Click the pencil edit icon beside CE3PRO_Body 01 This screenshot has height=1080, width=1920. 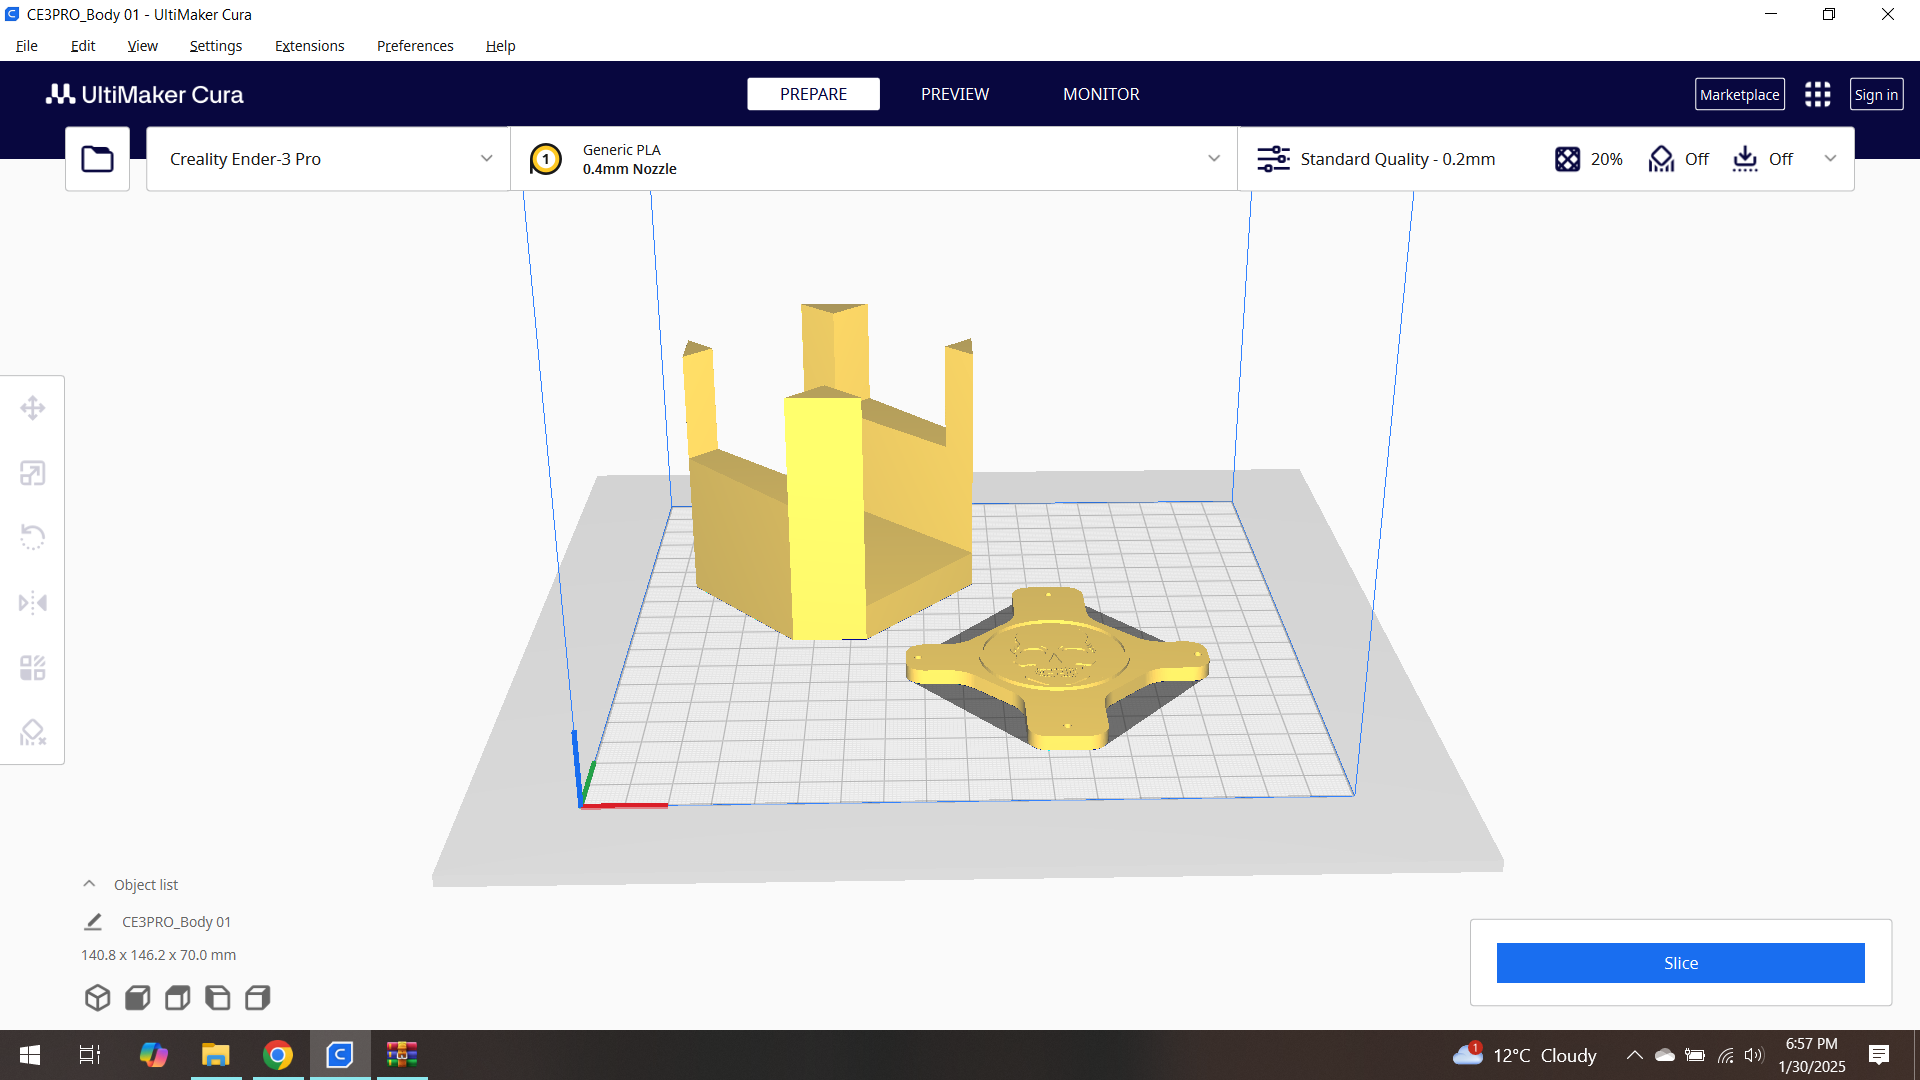pyautogui.click(x=93, y=922)
